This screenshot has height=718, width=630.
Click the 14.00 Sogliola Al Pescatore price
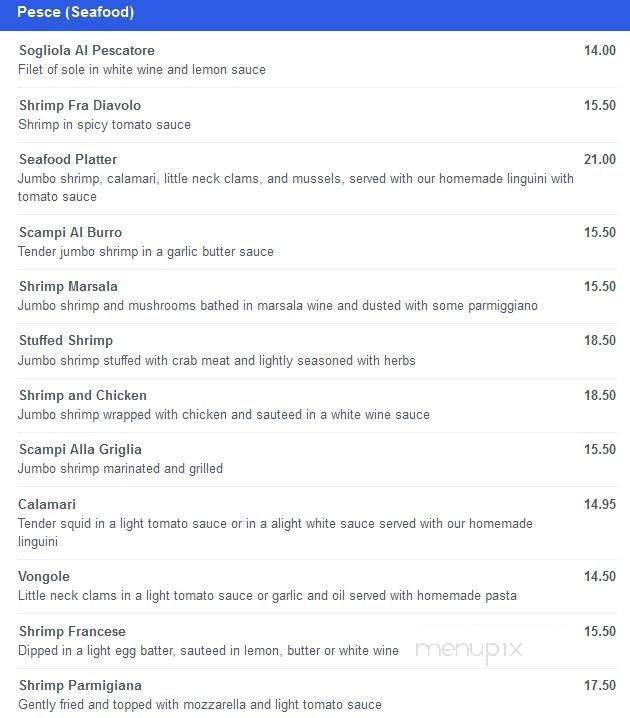tap(600, 50)
